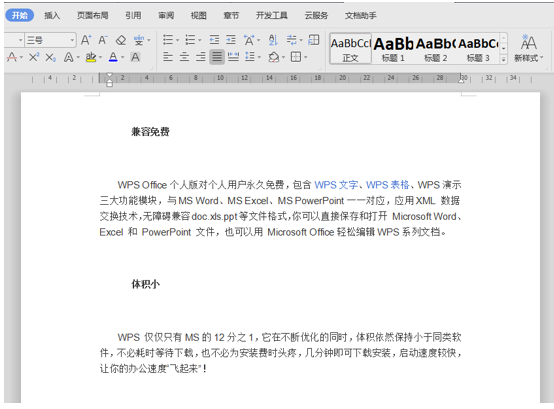The width and height of the screenshot is (554, 409).
Task: Switch to 开始 tab
Action: point(20,15)
